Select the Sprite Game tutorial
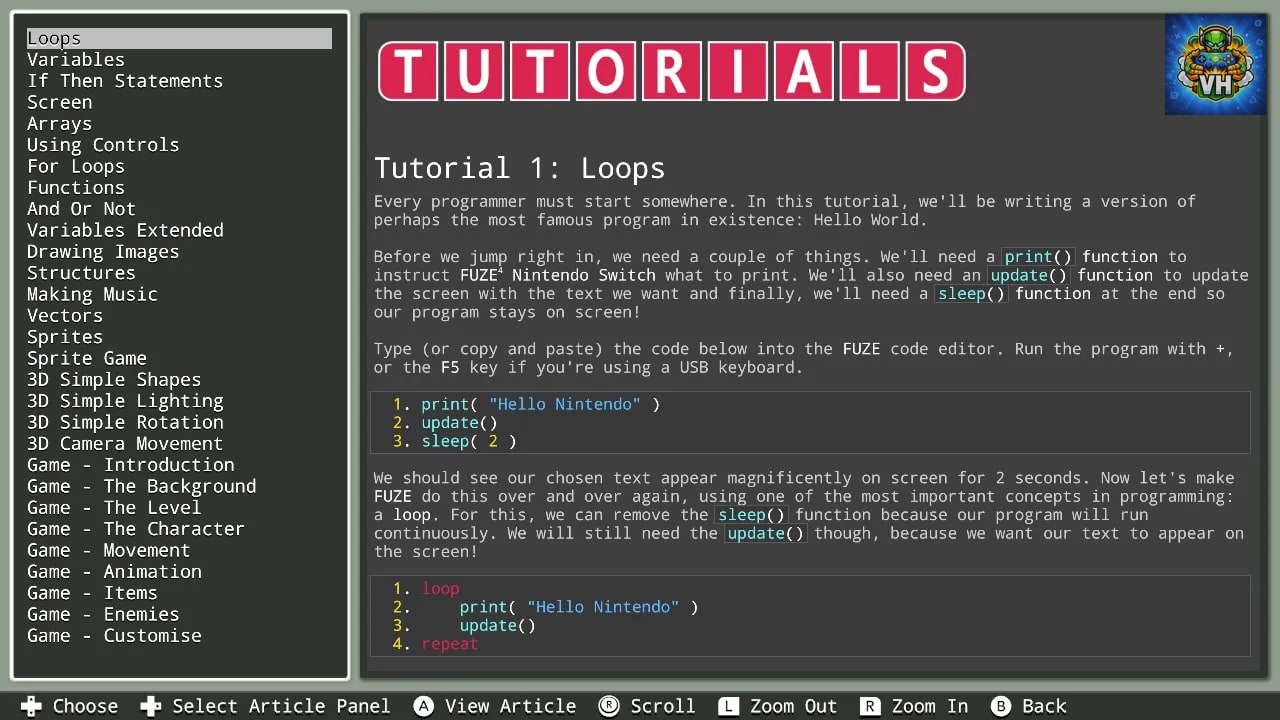Image resolution: width=1280 pixels, height=720 pixels. (x=87, y=358)
